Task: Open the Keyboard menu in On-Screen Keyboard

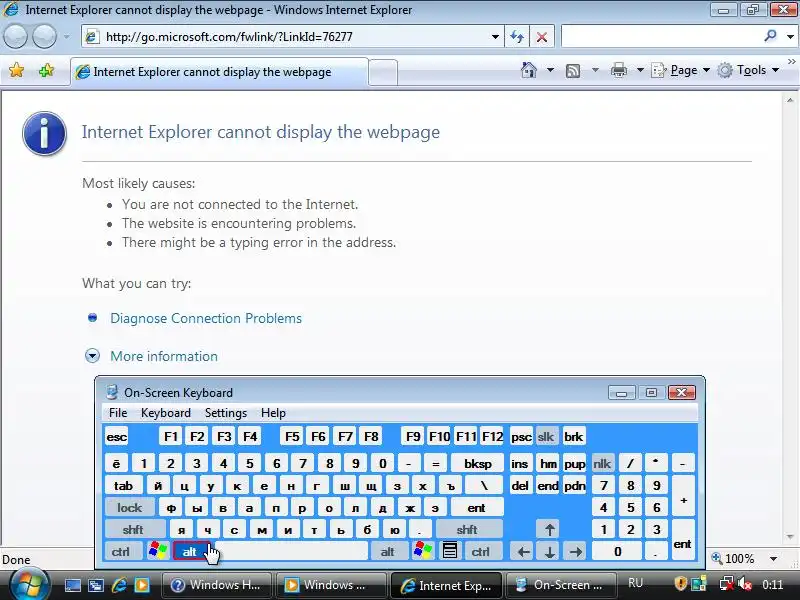Action: point(166,413)
